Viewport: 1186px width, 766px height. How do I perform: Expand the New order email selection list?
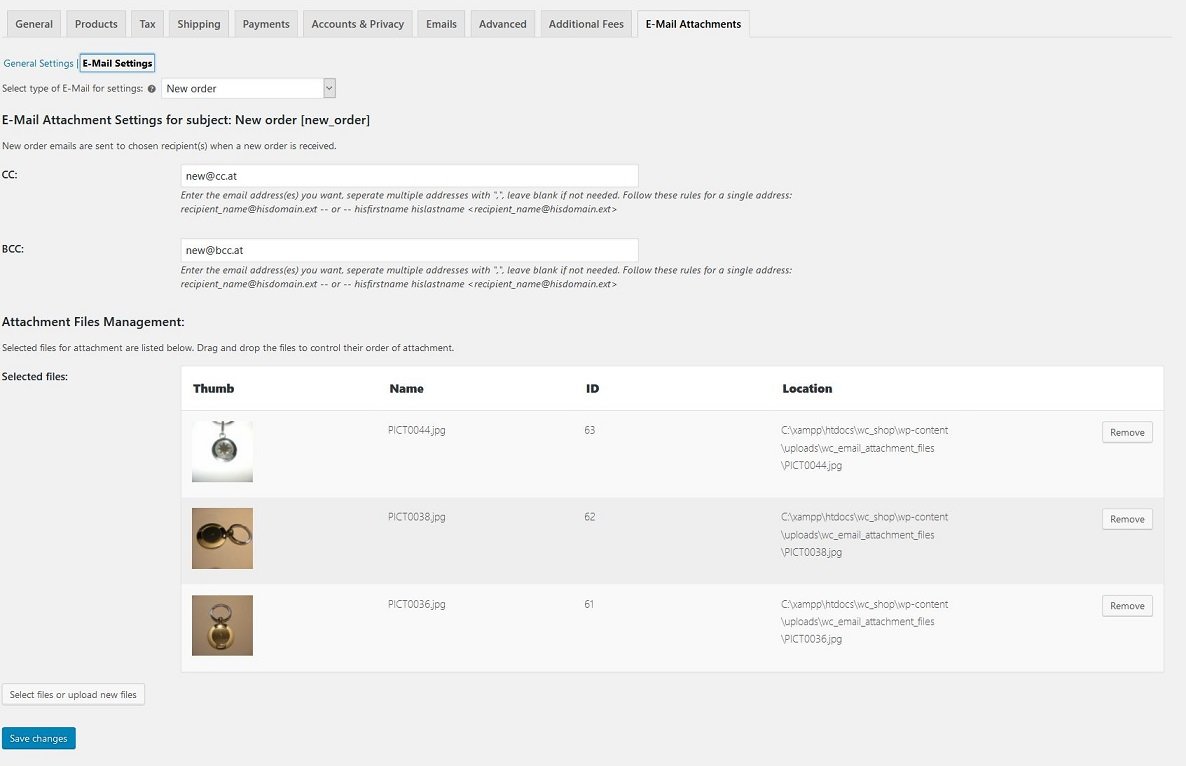[328, 88]
